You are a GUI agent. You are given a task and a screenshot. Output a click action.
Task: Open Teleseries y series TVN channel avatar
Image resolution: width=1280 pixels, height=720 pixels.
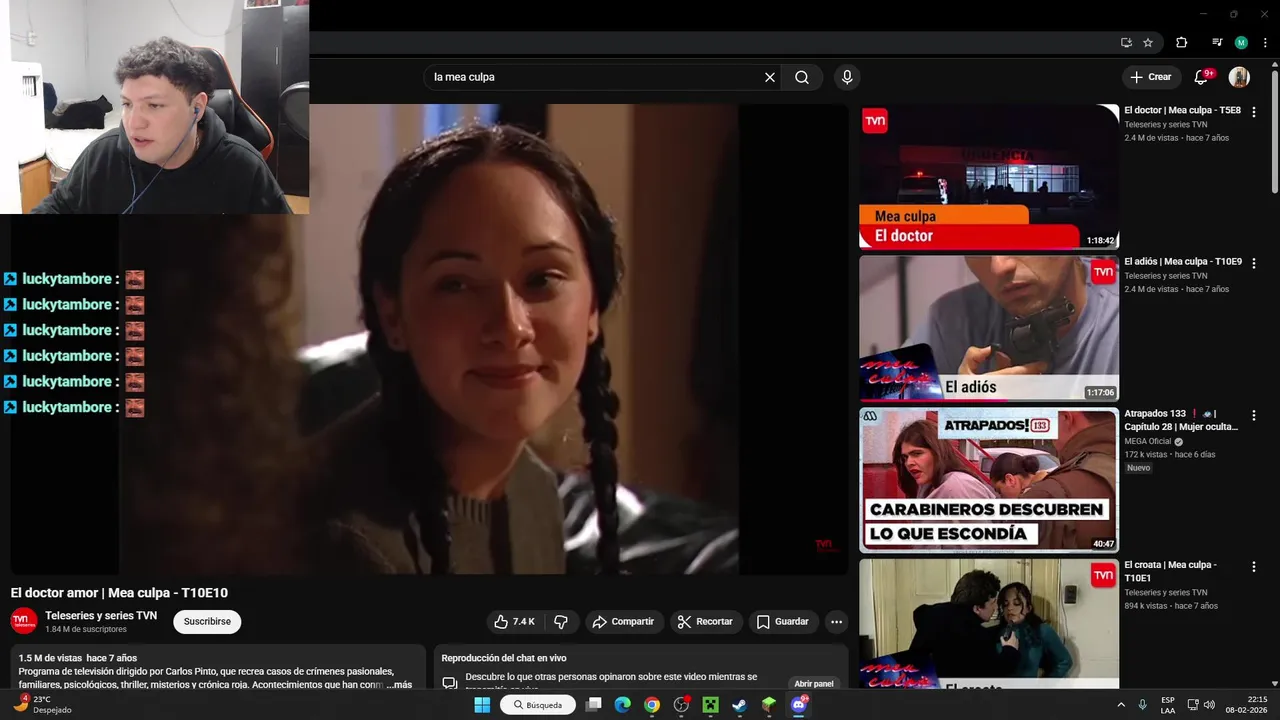click(24, 621)
